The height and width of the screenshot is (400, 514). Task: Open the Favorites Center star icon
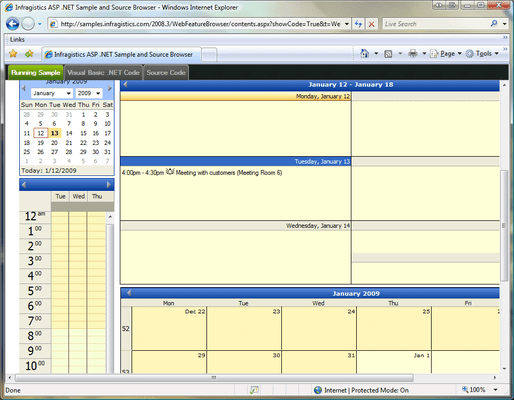pos(13,54)
